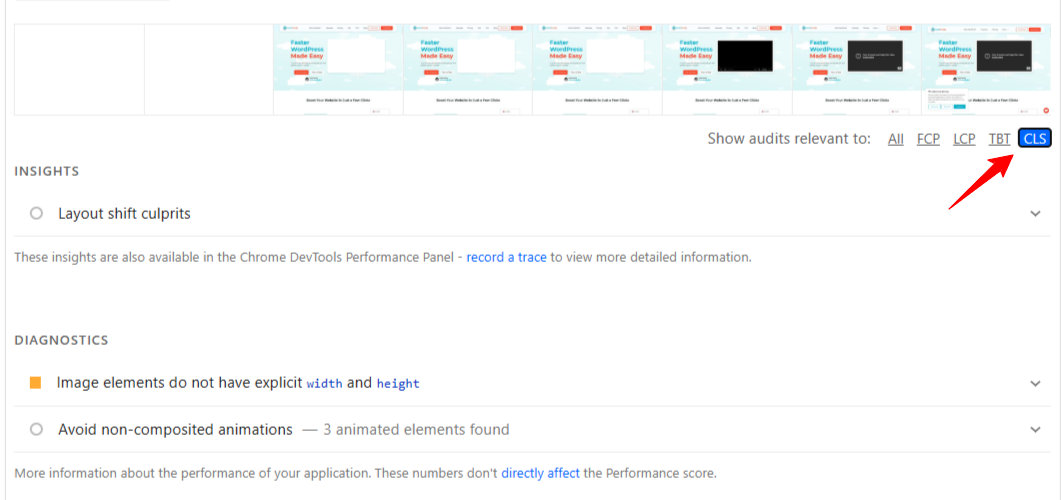Select the All audits filter
This screenshot has height=500, width=1062.
[896, 139]
